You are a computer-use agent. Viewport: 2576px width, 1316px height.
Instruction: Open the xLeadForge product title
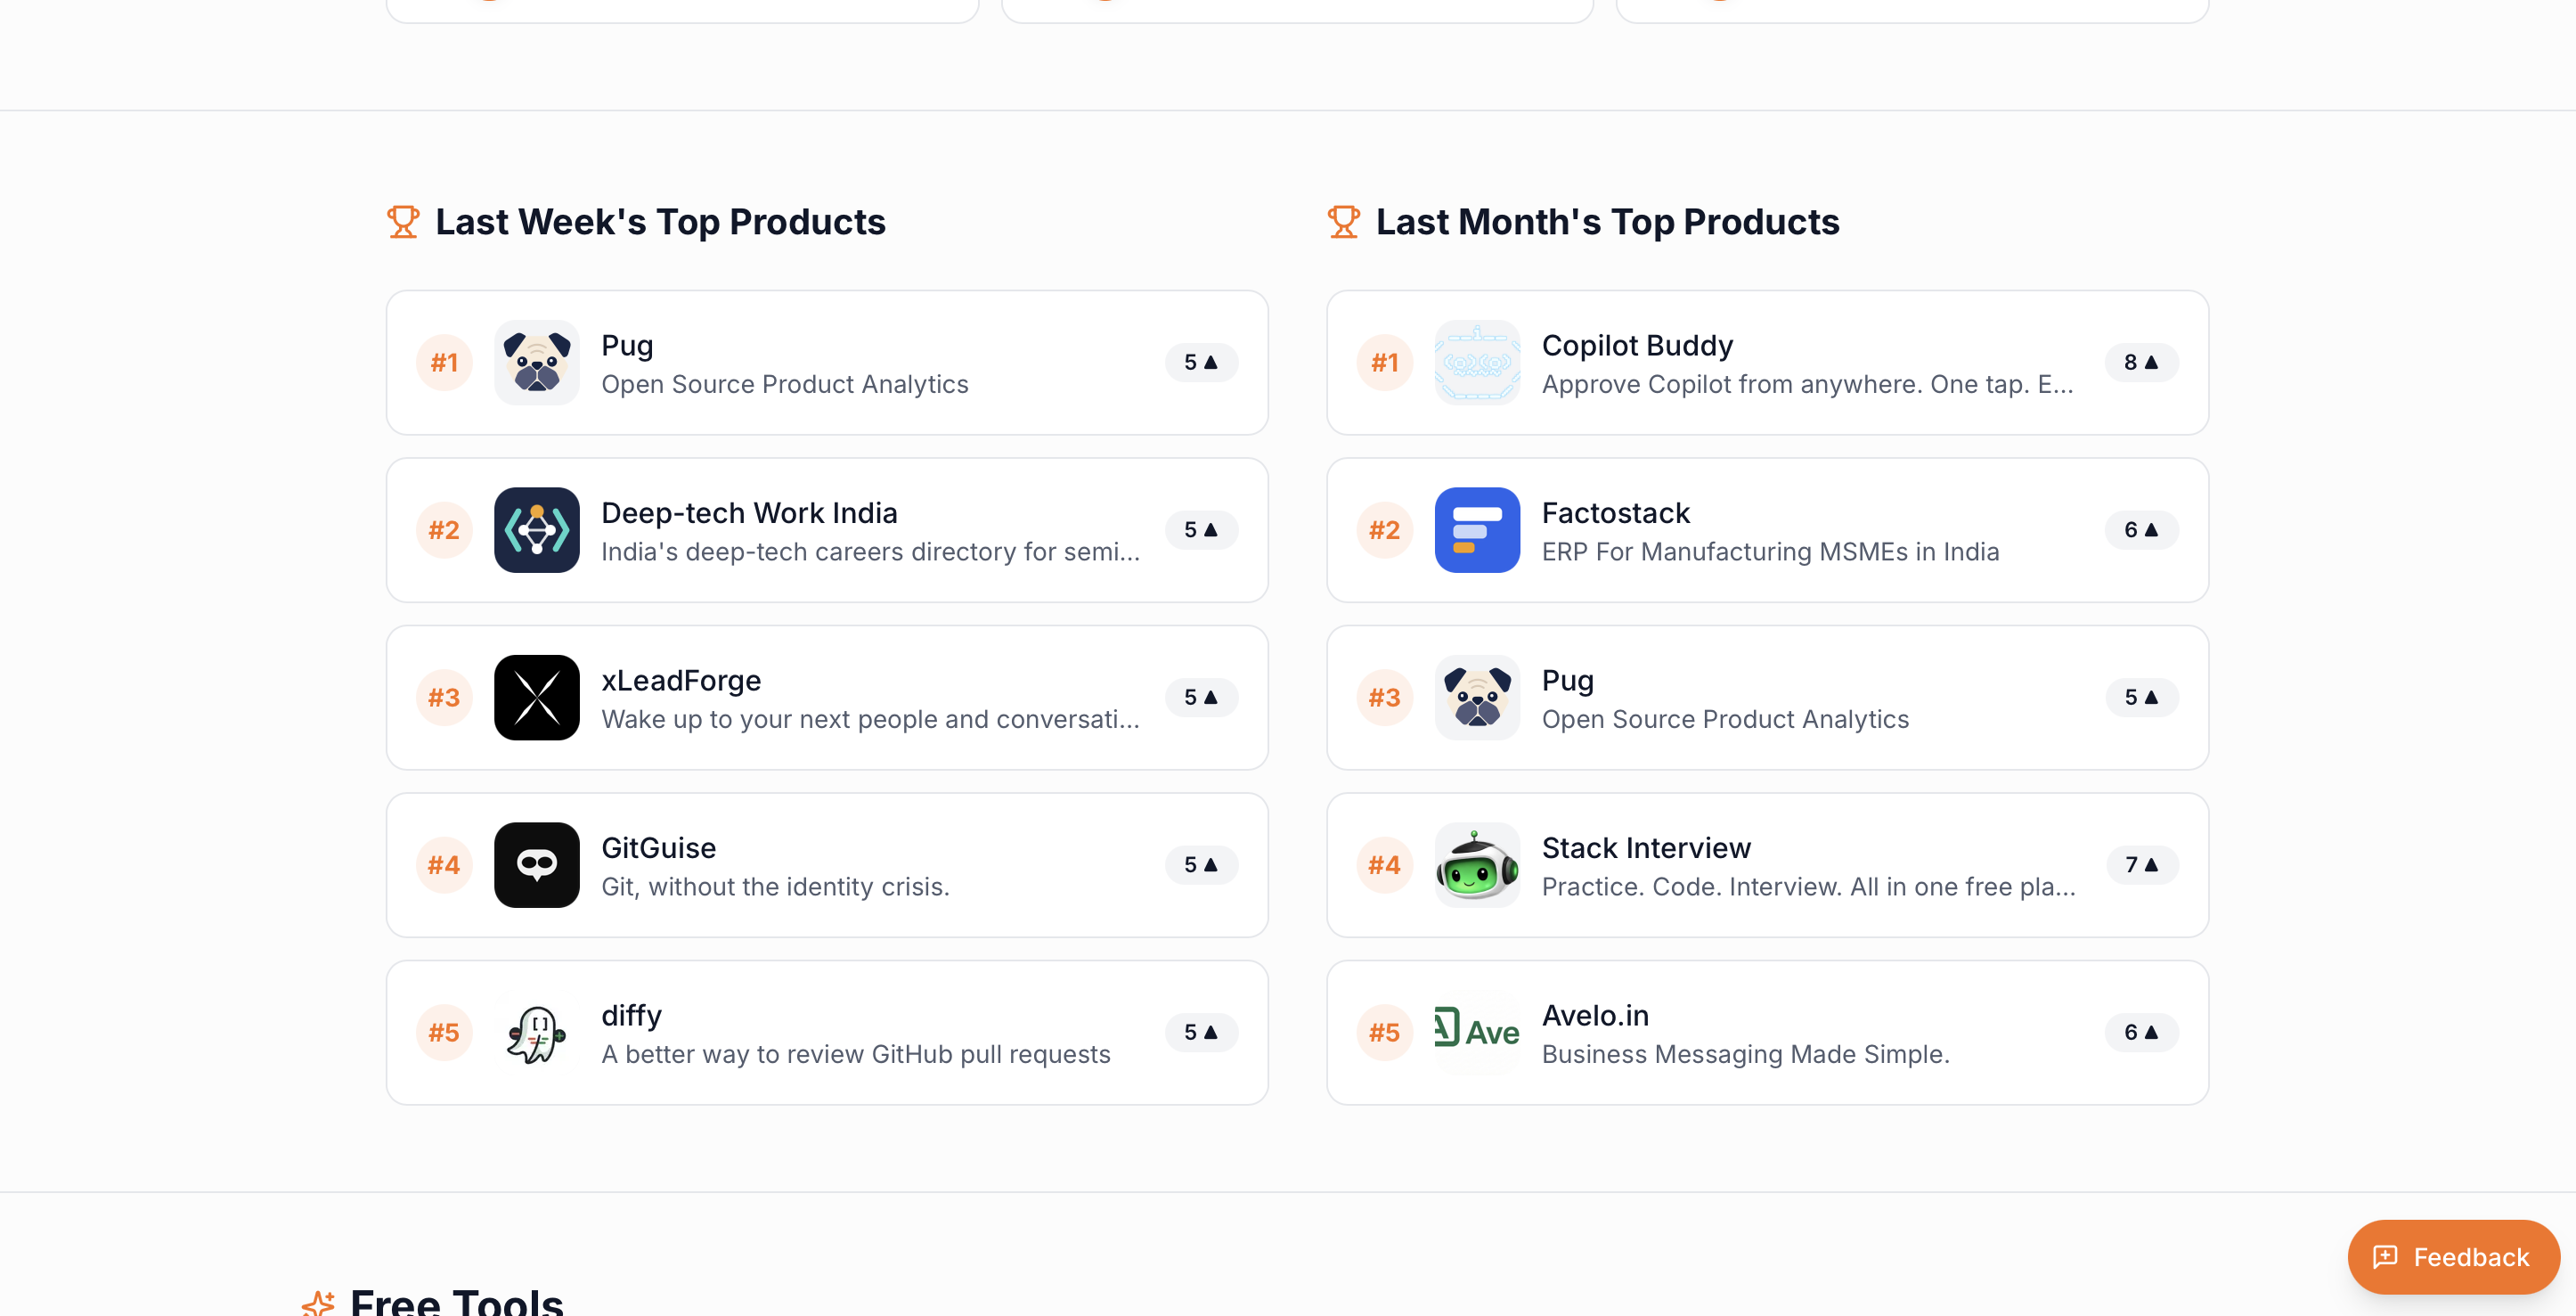(x=681, y=680)
